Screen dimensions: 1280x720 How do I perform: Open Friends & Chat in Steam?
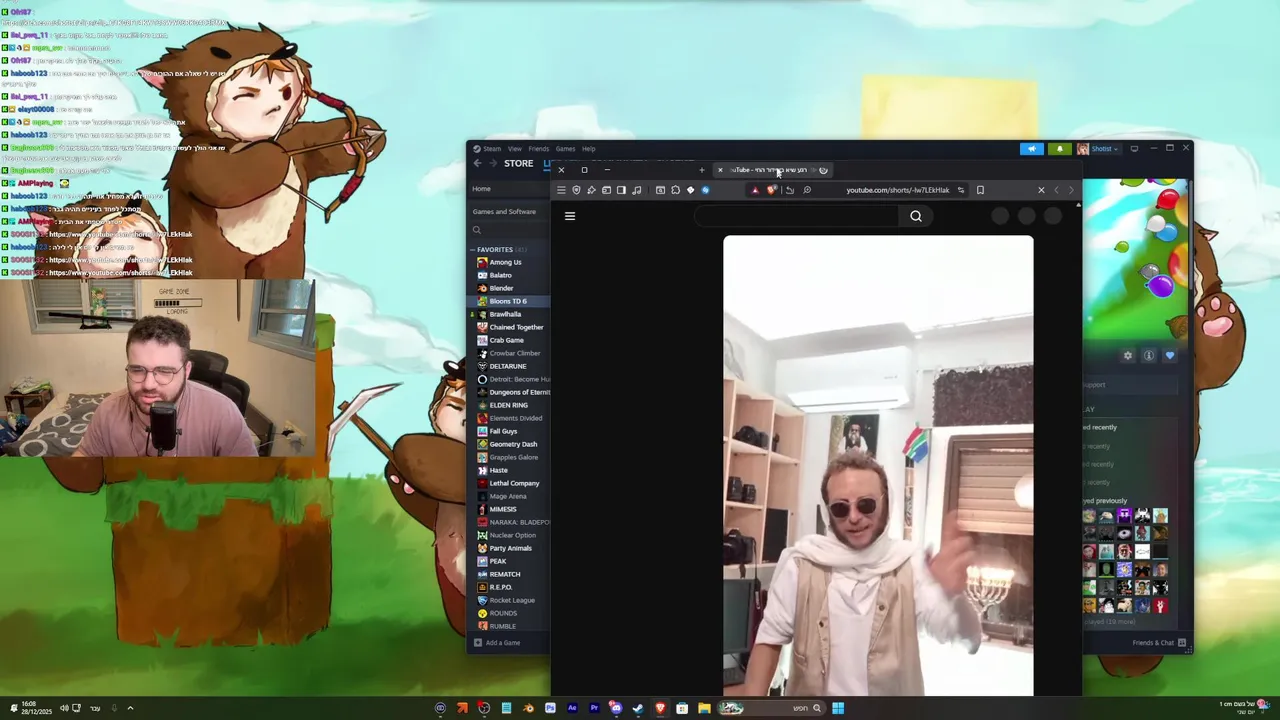point(1158,643)
